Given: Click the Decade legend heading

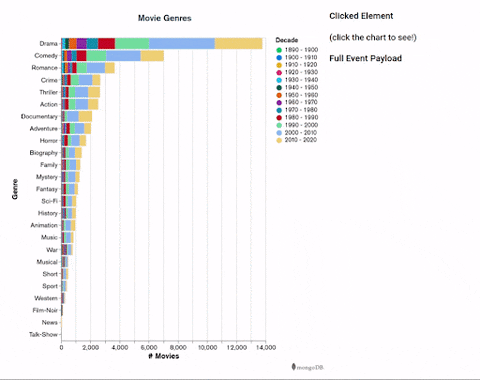Looking at the screenshot, I should (287, 40).
